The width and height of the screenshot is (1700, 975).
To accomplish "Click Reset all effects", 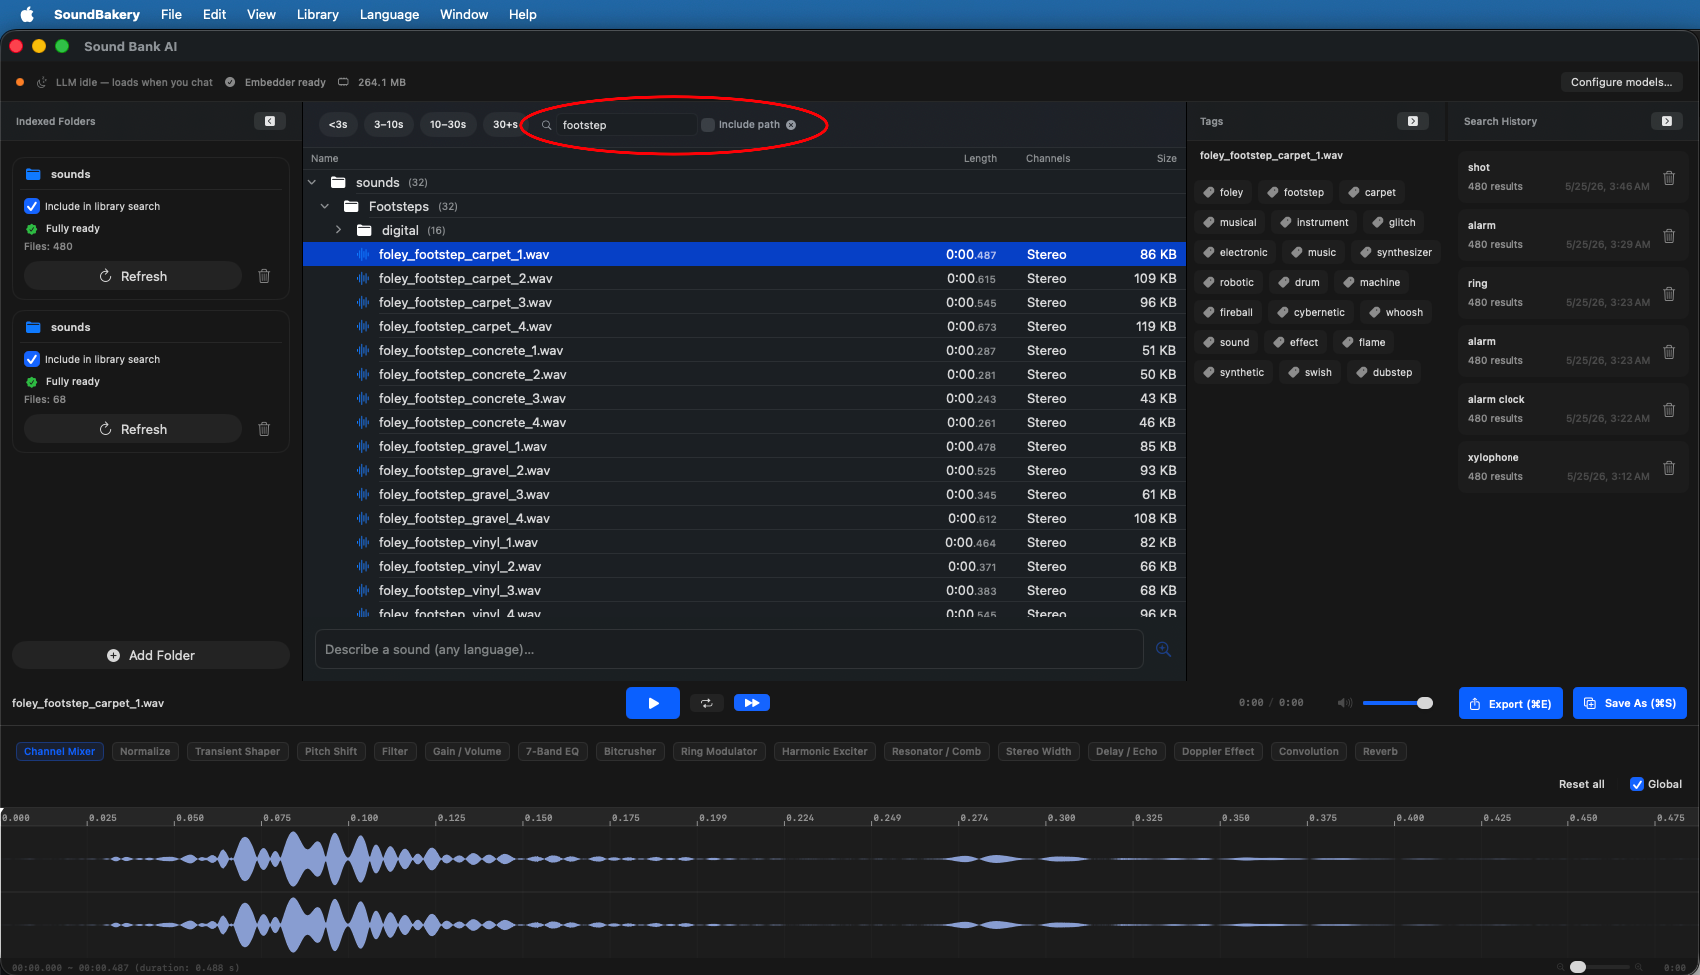I will 1581,784.
